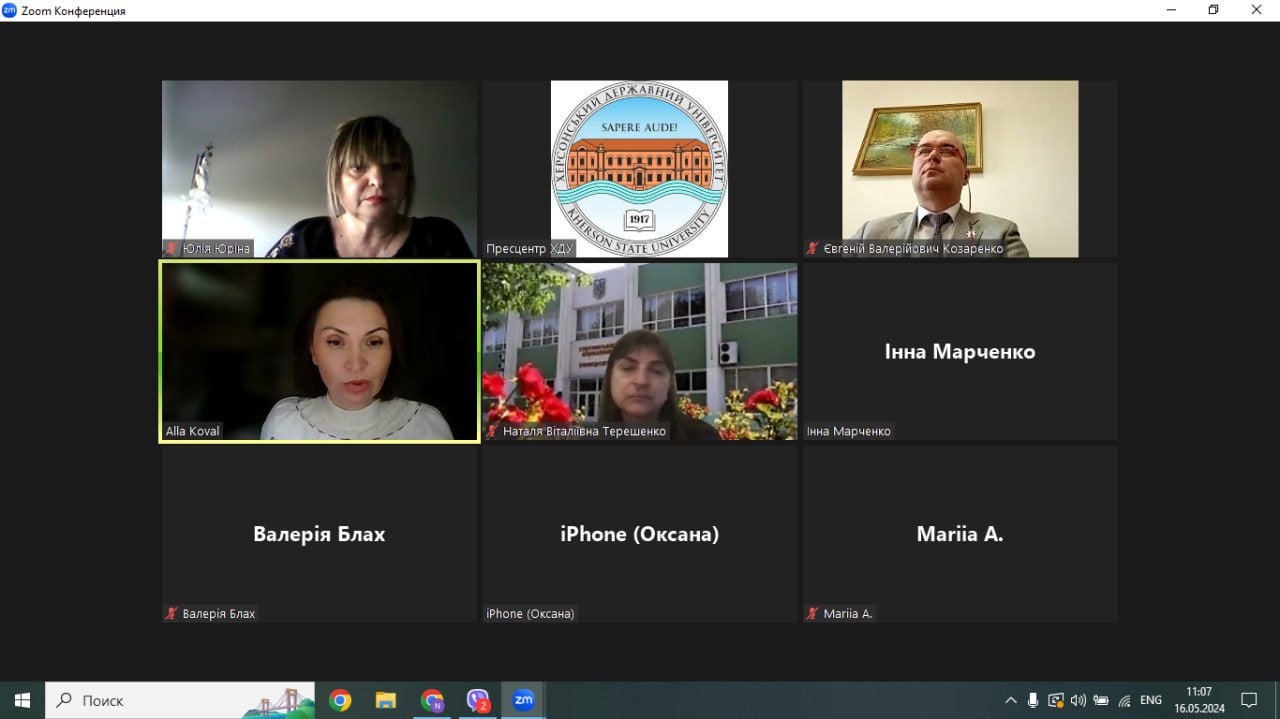The height and width of the screenshot is (719, 1280).
Task: Show hidden system tray icons
Action: pos(1010,700)
